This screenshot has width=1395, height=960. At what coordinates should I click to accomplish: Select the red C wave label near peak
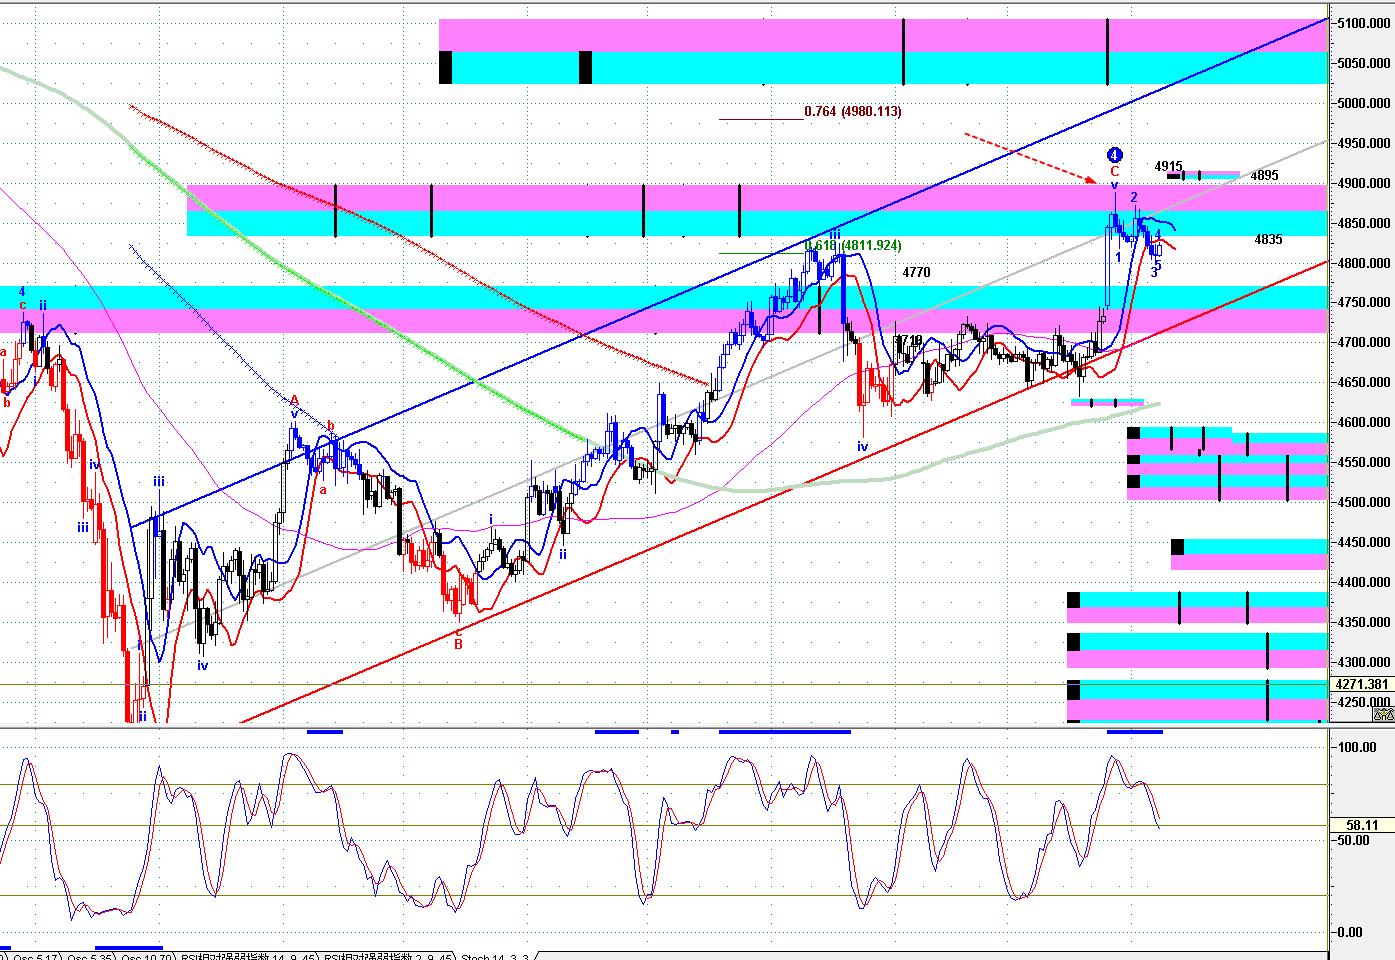pos(1114,172)
